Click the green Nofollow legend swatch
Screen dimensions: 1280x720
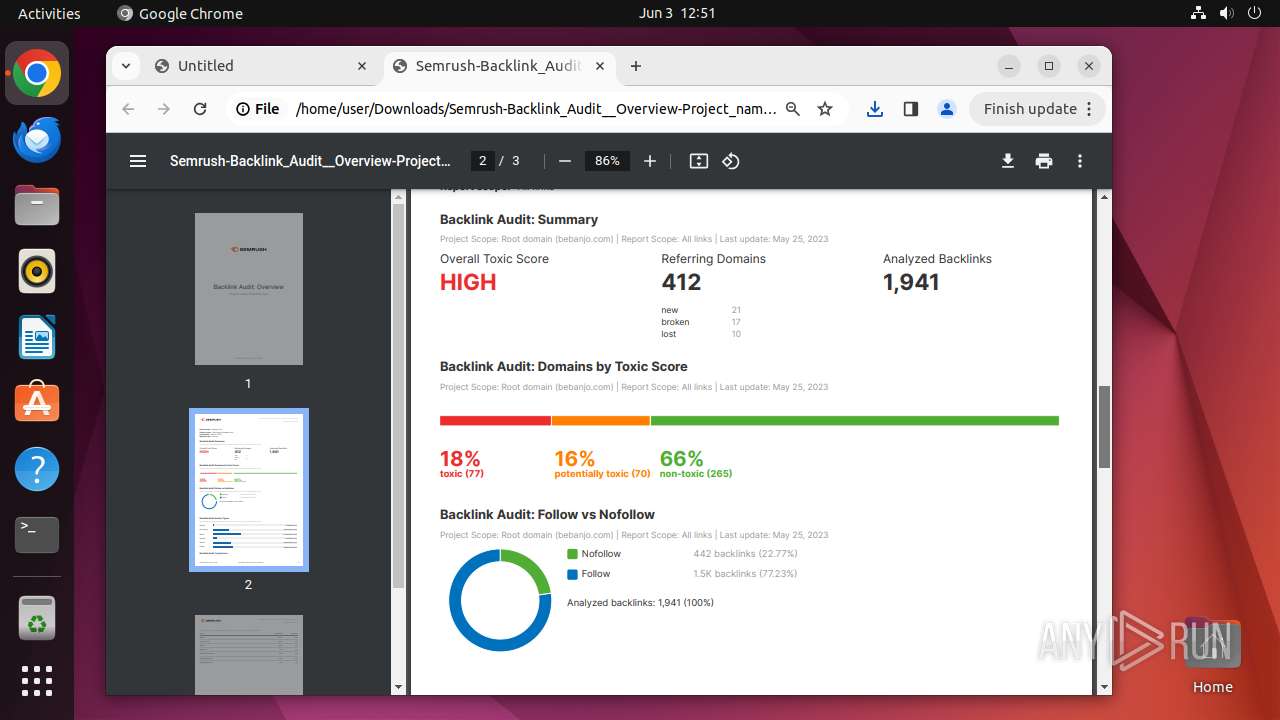pyautogui.click(x=572, y=554)
